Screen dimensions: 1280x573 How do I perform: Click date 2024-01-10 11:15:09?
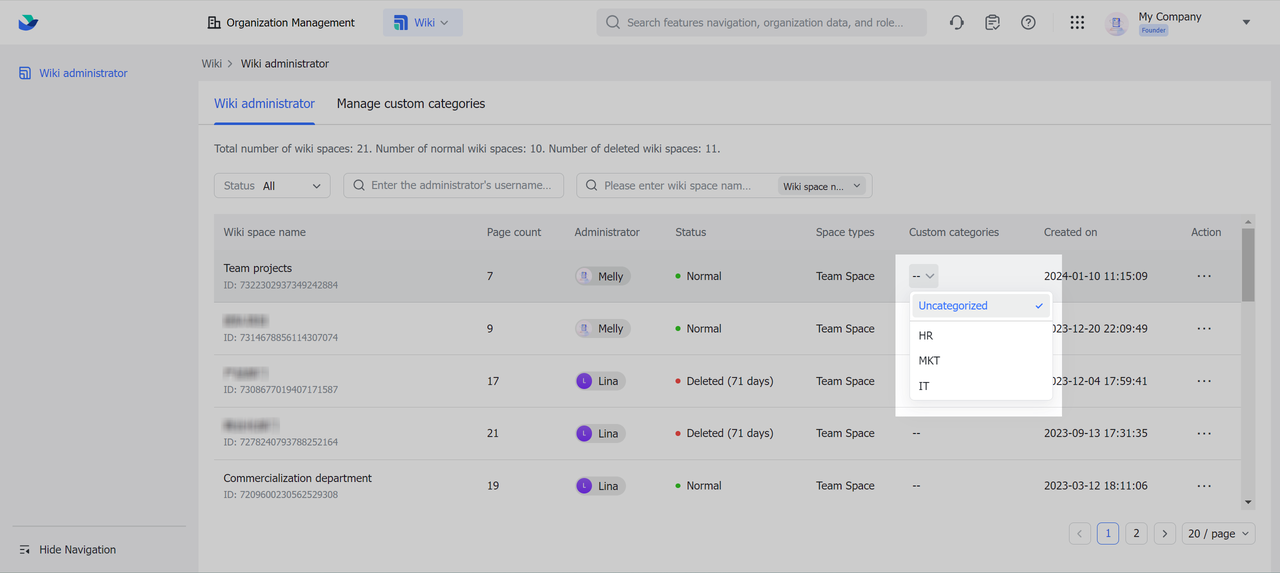(1096, 276)
